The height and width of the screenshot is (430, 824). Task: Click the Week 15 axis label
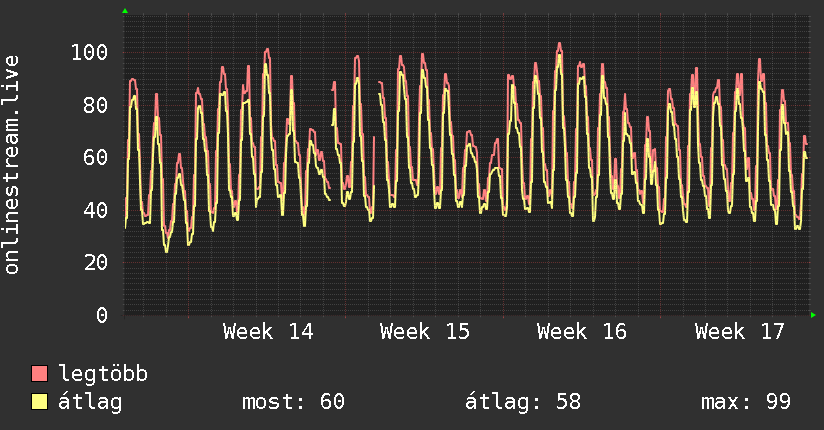pyautogui.click(x=425, y=332)
